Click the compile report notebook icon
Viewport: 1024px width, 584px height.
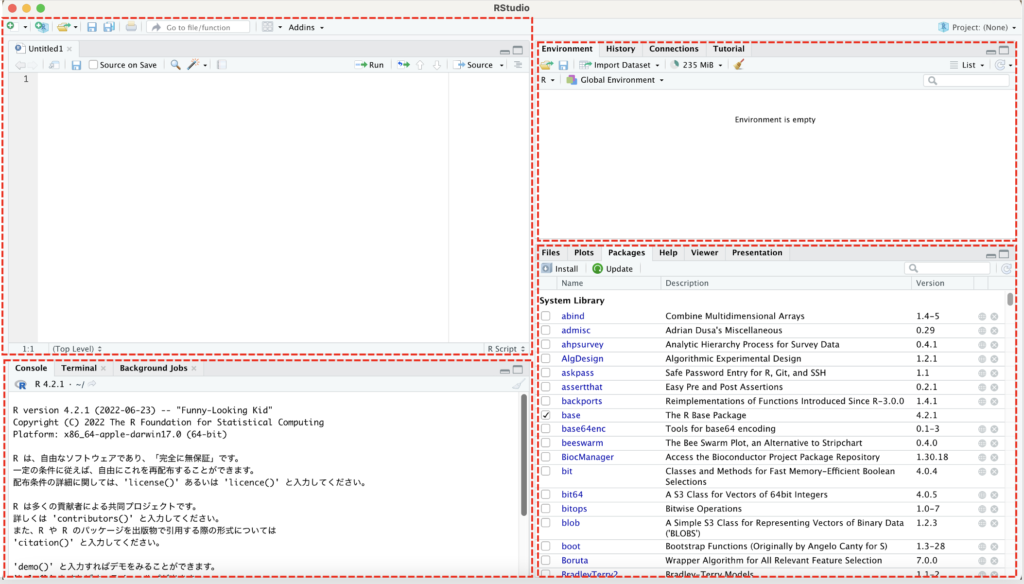221,65
